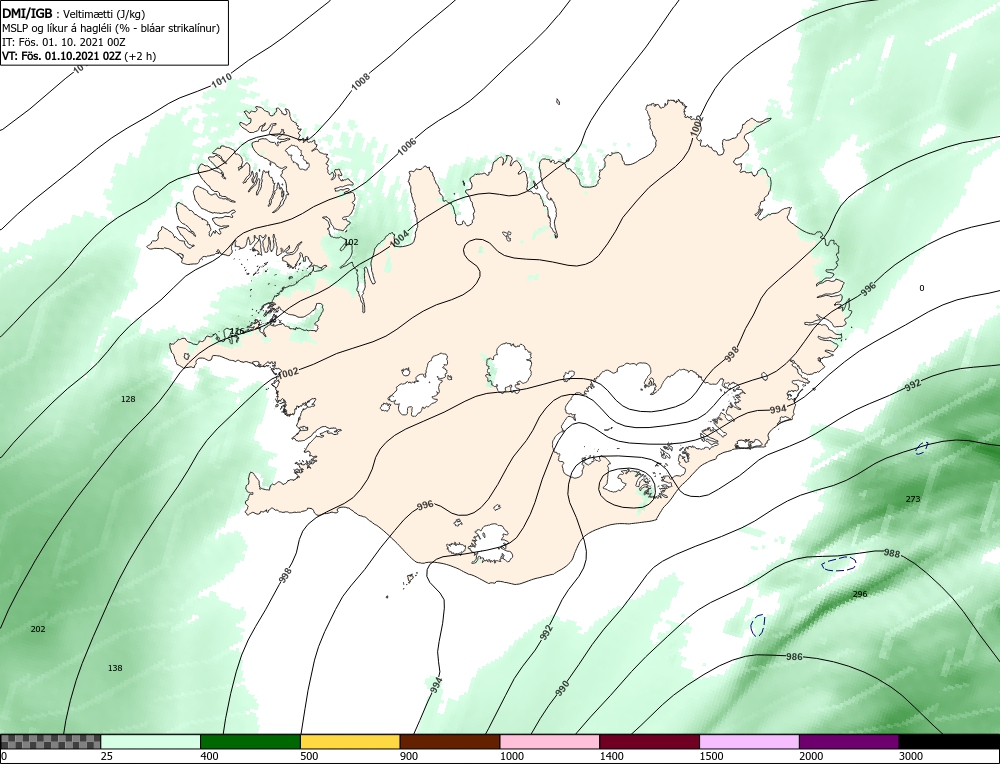This screenshot has width=1000, height=764.
Task: Select the pink 1000–1400 legend swatch
Action: [550, 741]
